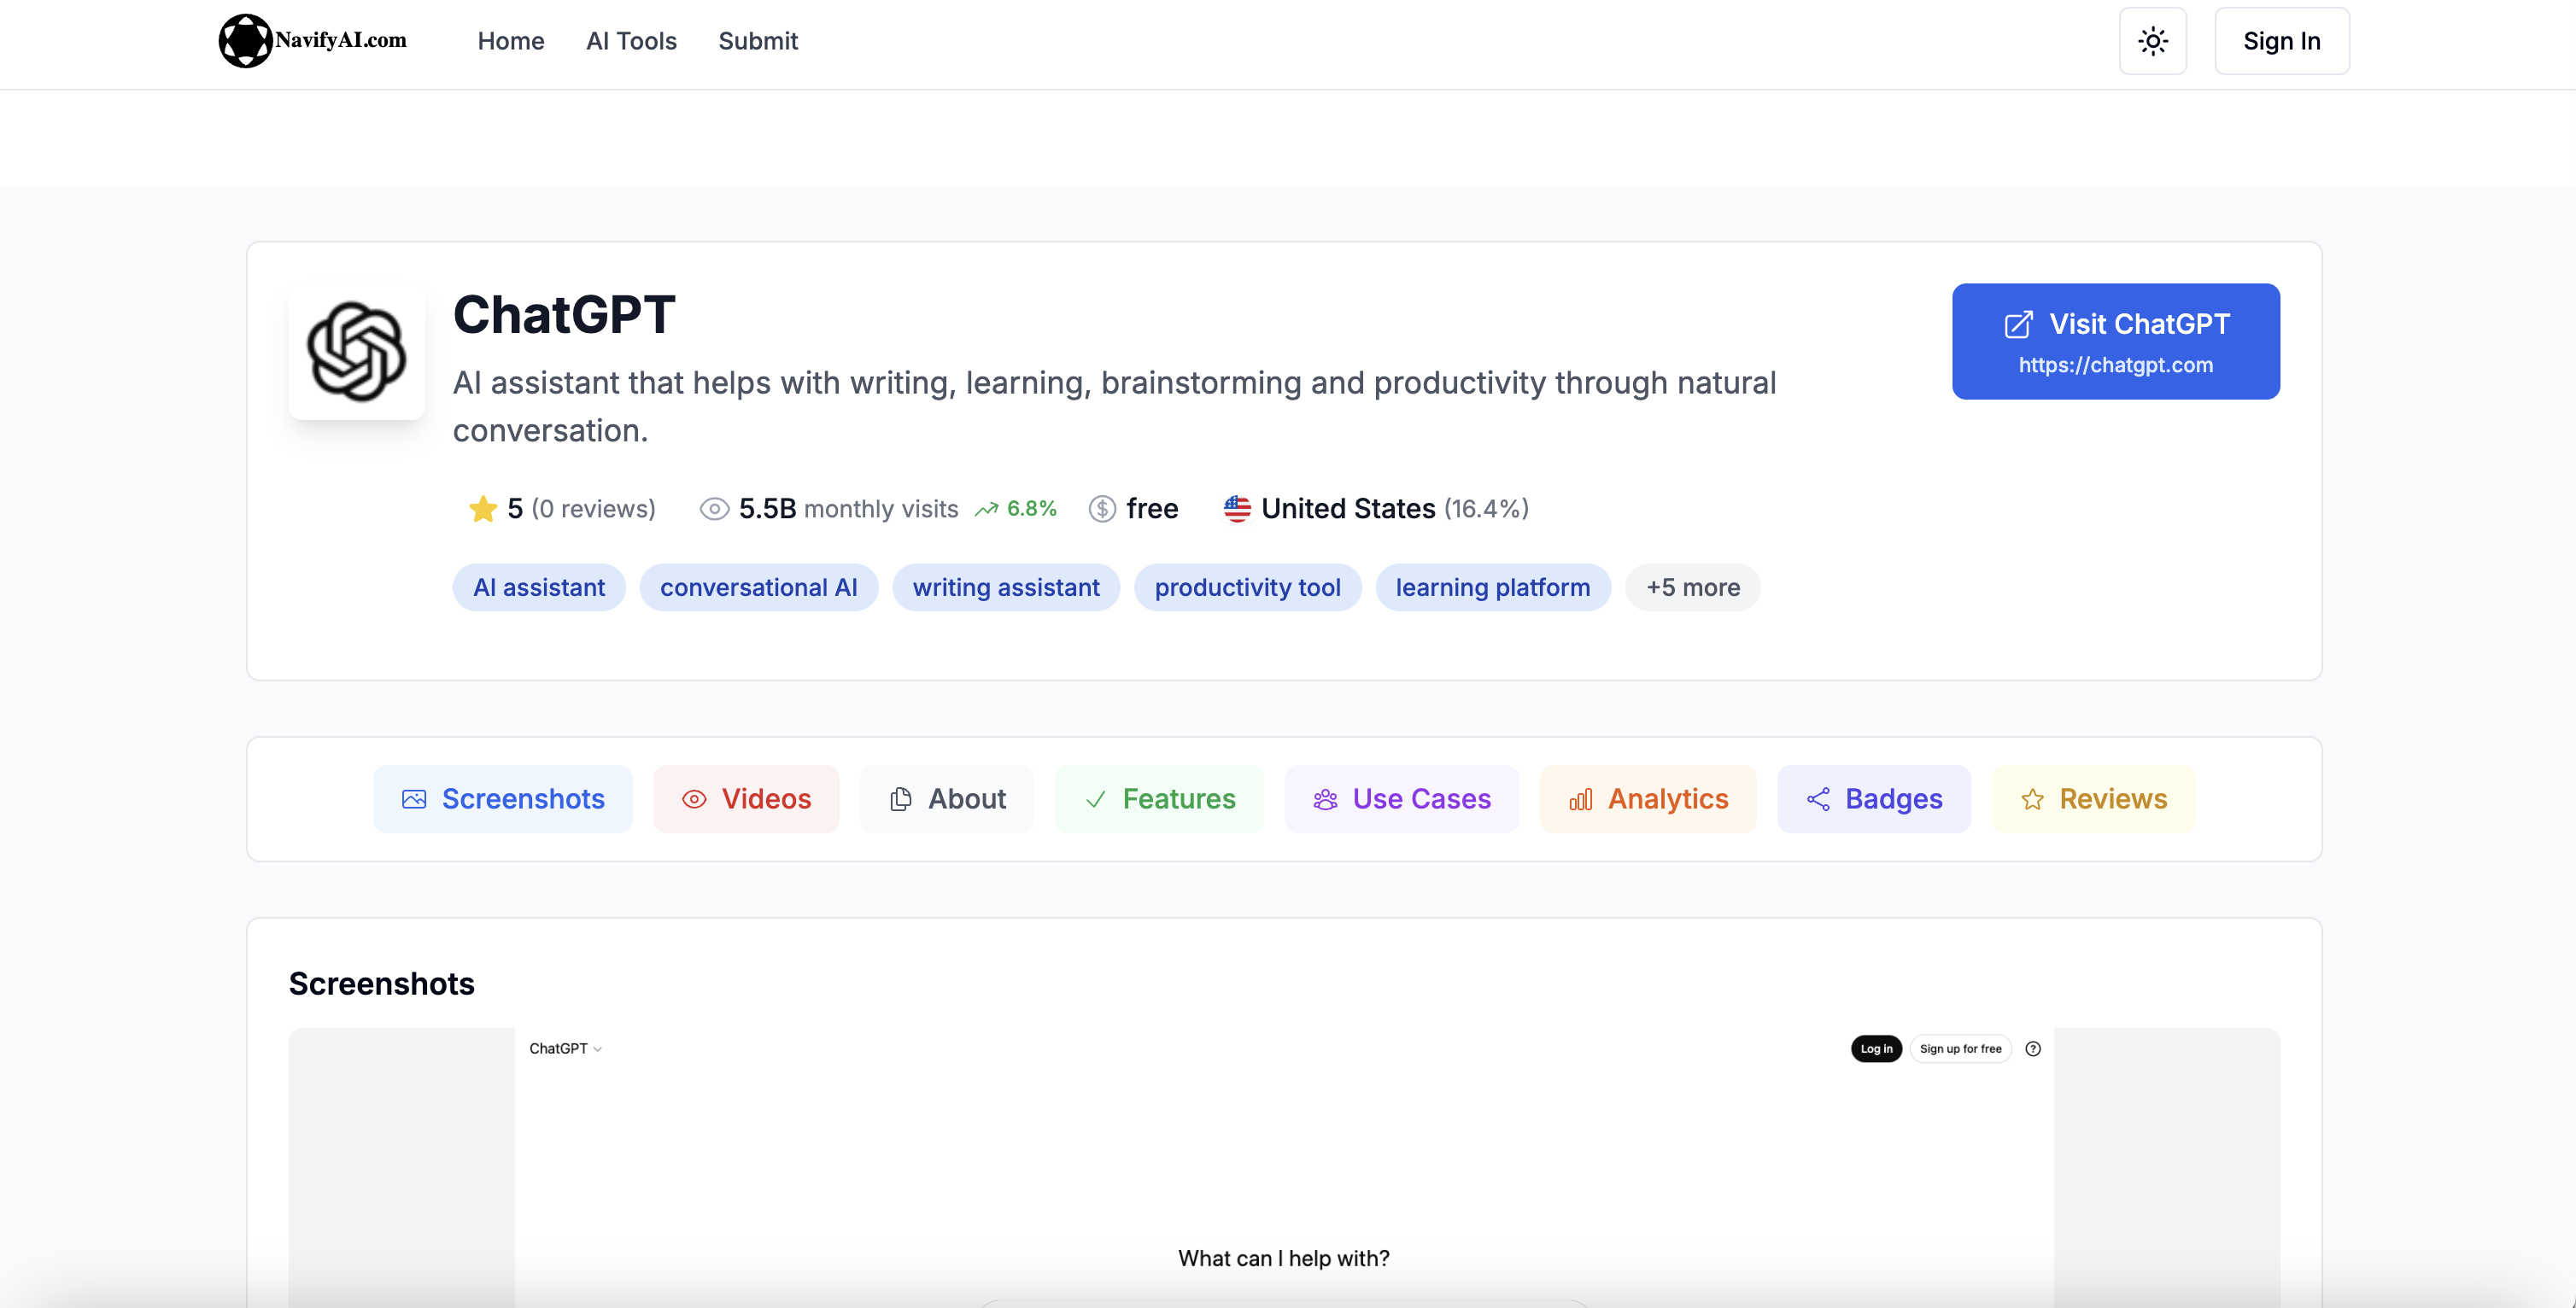Click the United States flag icon
Viewport: 2576px width, 1308px height.
click(1237, 509)
